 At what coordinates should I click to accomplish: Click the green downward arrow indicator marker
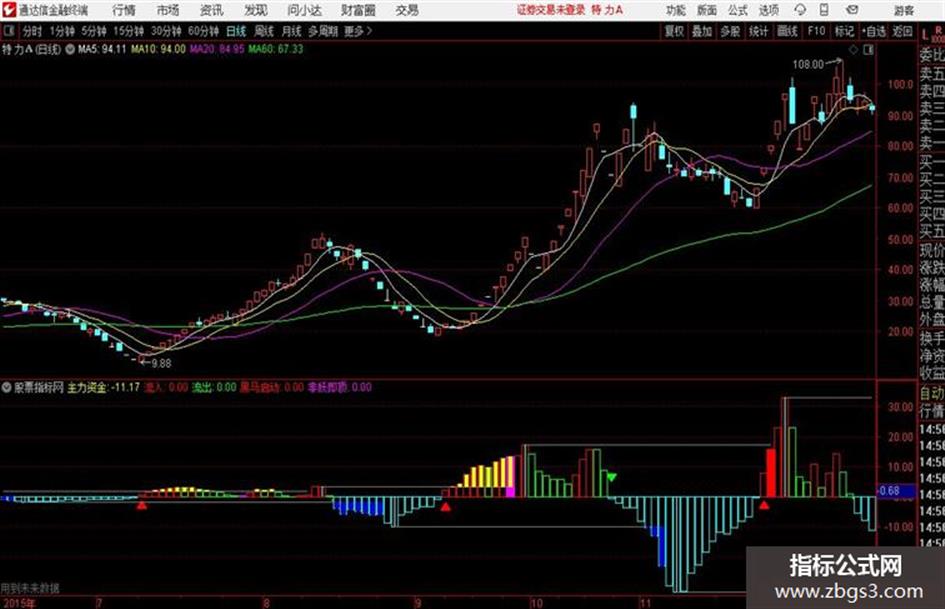pyautogui.click(x=612, y=478)
